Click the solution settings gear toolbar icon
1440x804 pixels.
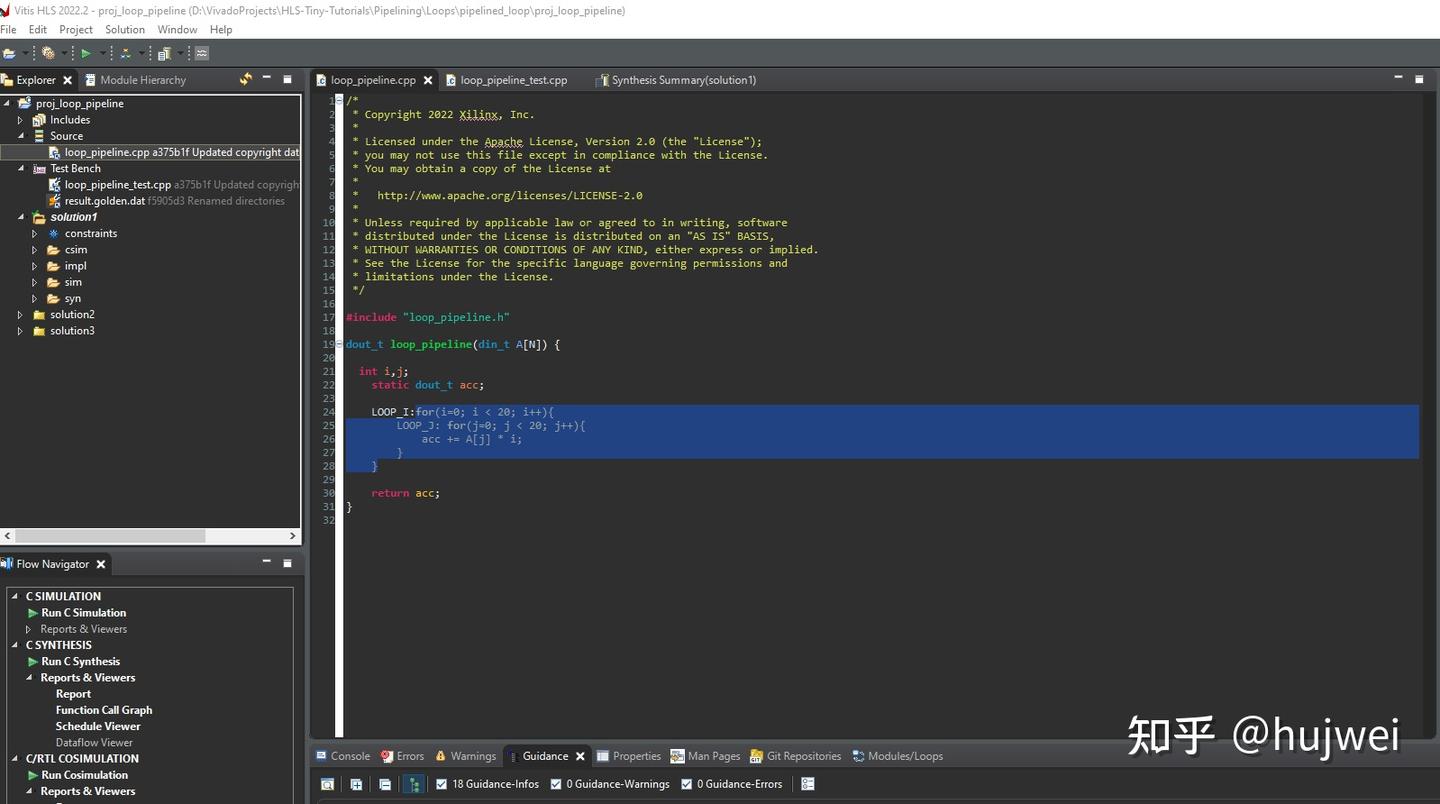pos(48,53)
